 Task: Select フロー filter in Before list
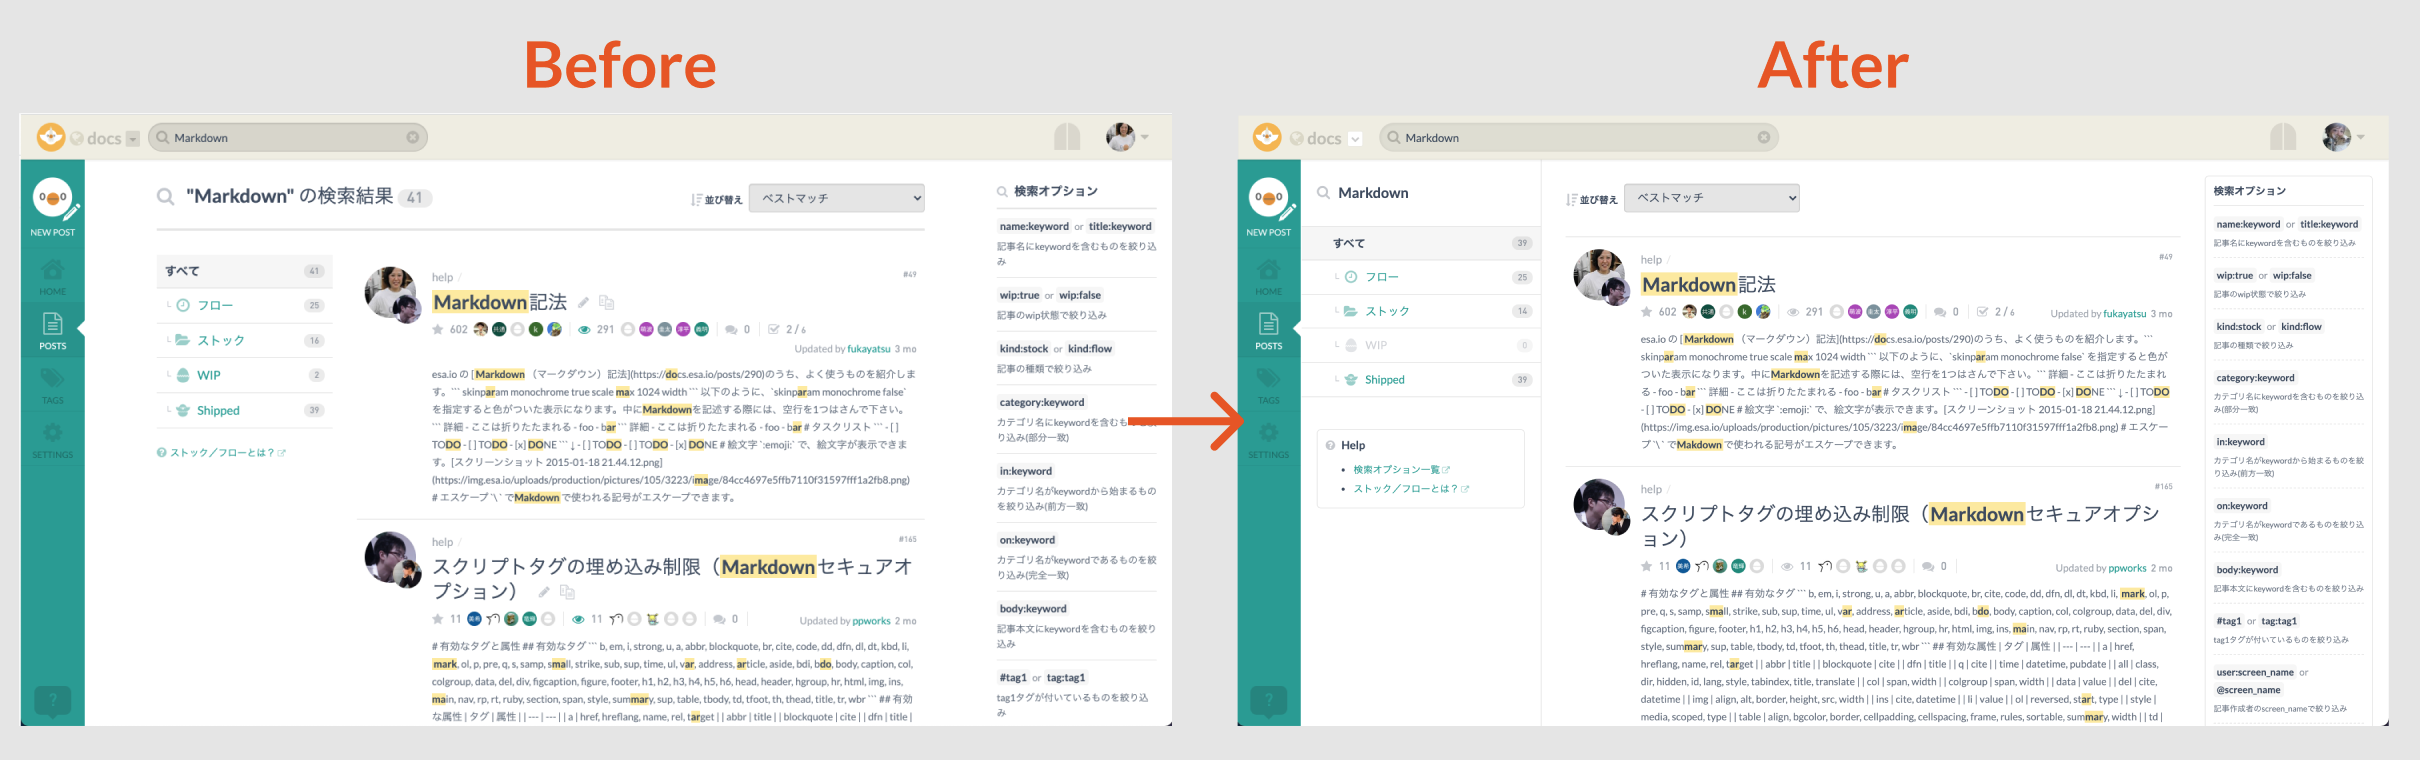click(244, 305)
